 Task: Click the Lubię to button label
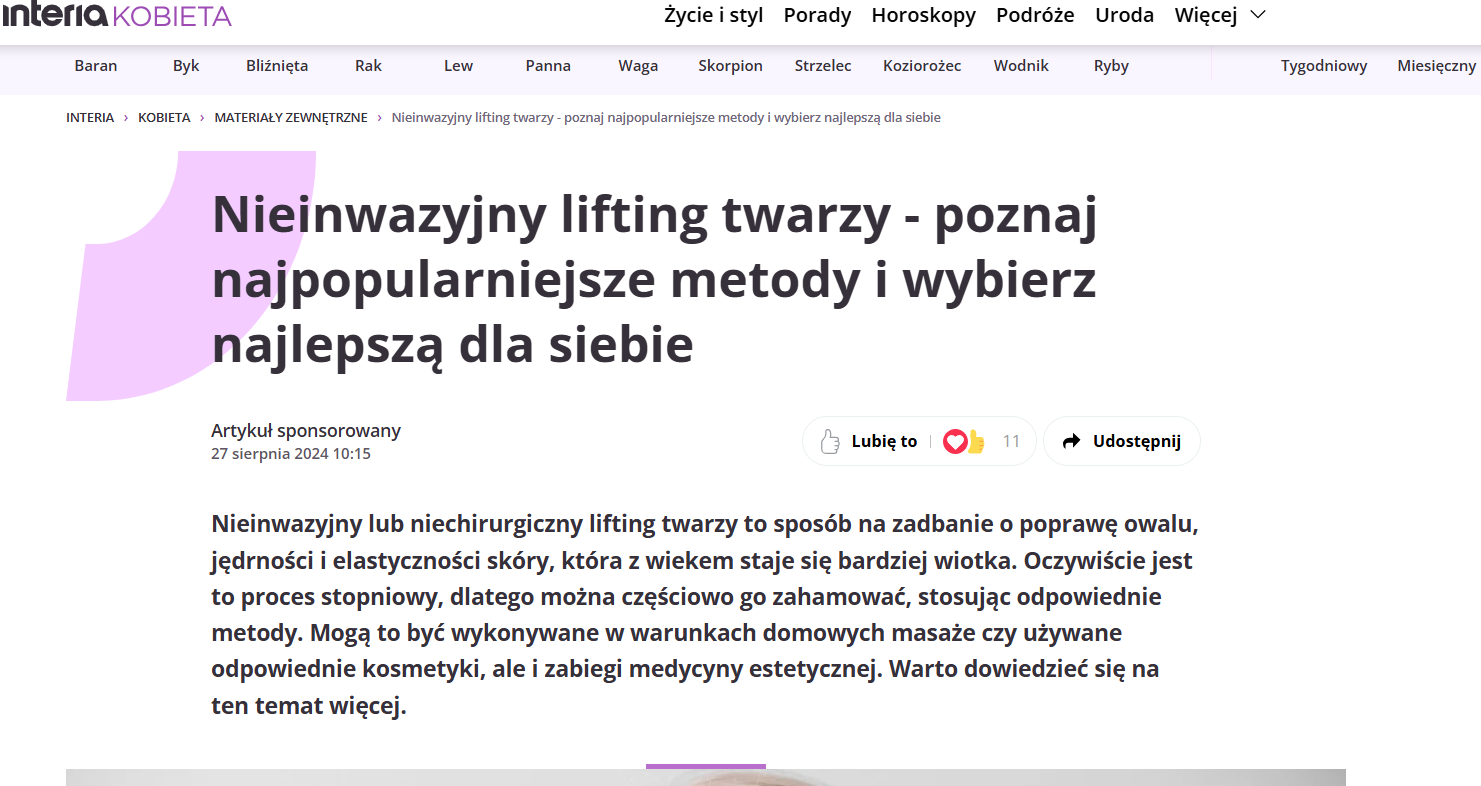[x=884, y=441]
